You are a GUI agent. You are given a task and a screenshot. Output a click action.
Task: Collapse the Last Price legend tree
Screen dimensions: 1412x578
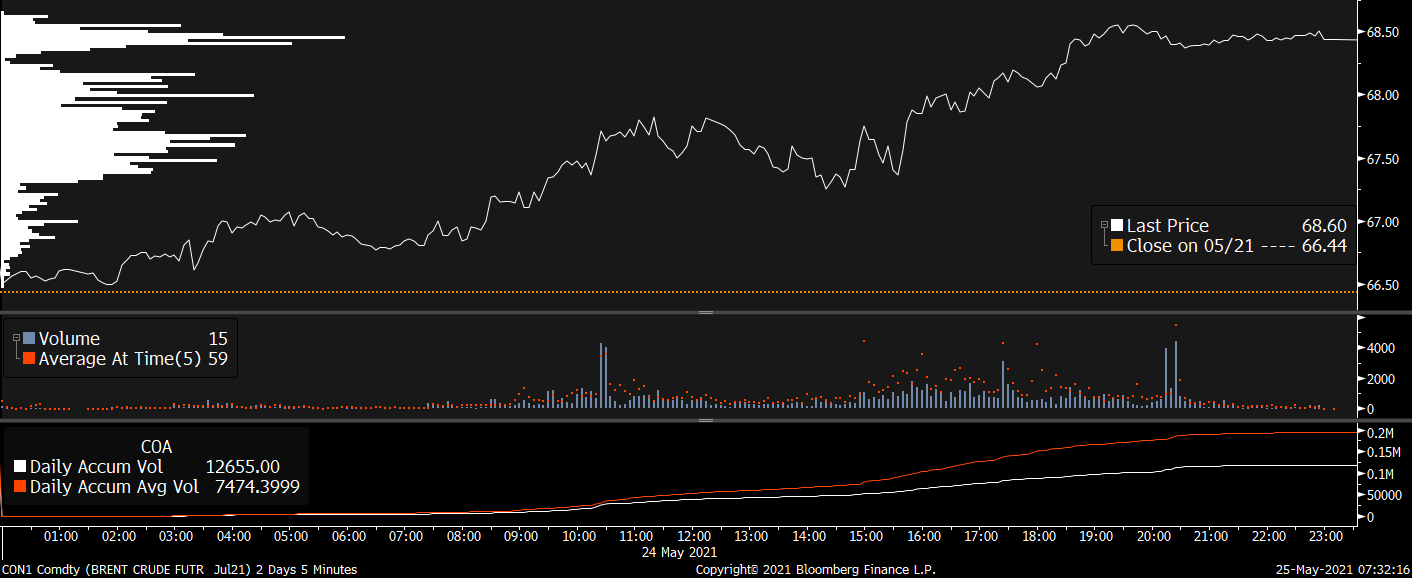point(1104,226)
